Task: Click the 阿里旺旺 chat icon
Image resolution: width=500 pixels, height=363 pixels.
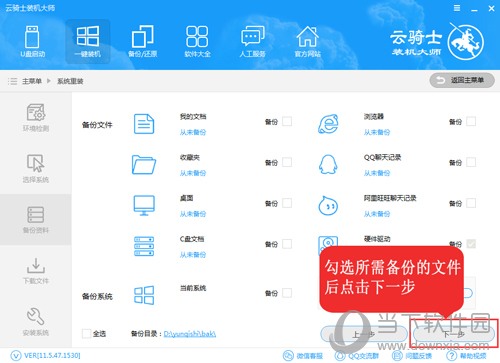Action: (328, 205)
